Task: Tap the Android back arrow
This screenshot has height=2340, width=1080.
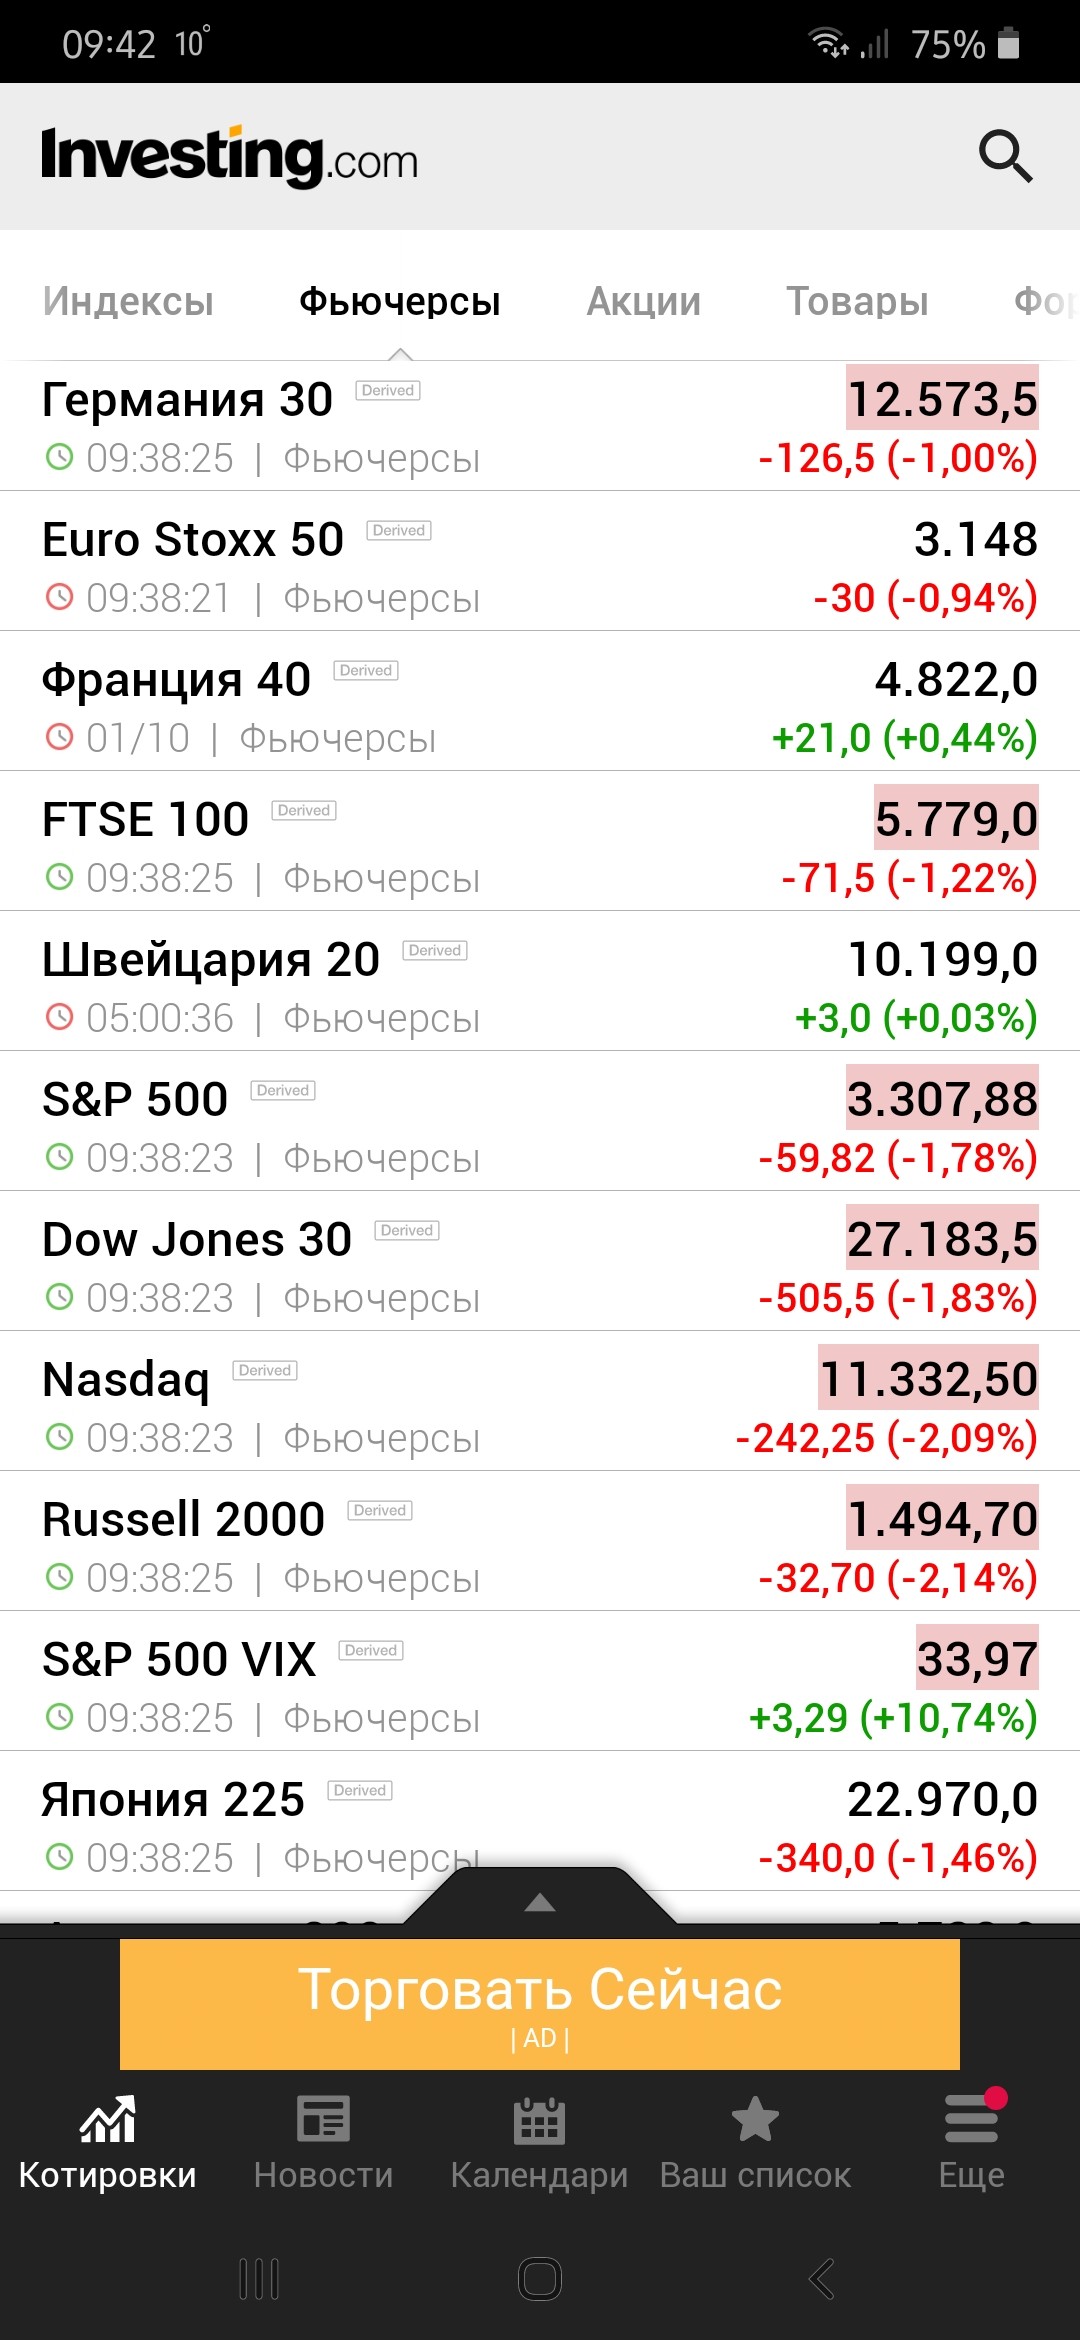Action: click(x=821, y=2279)
